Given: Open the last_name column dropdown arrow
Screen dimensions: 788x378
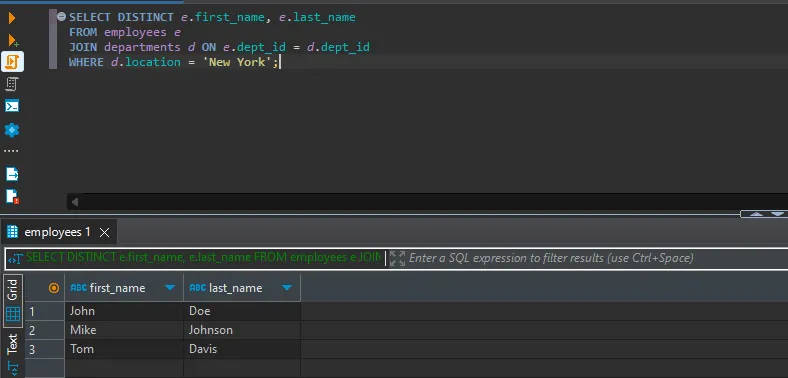Looking at the screenshot, I should pos(287,288).
